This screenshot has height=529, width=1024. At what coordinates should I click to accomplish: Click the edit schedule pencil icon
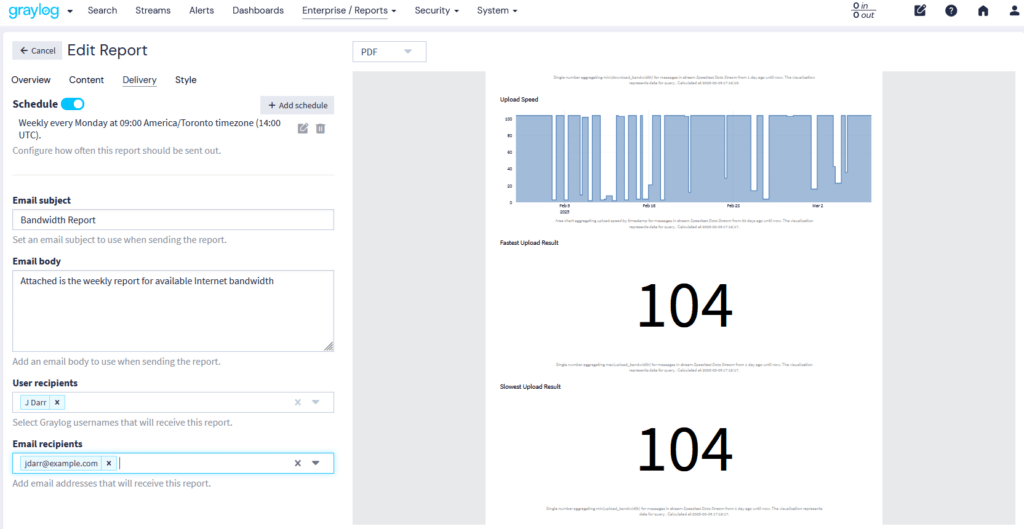point(303,128)
